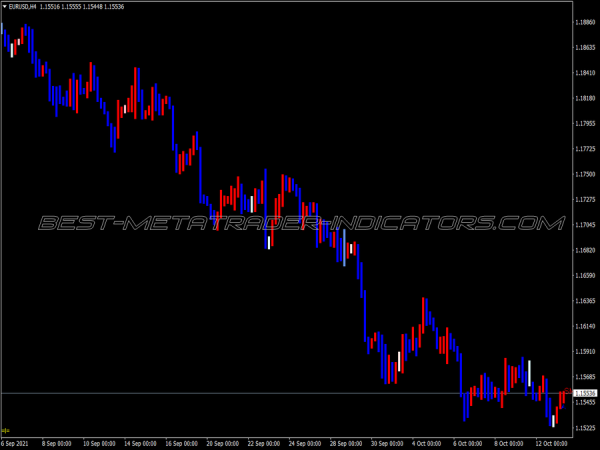Click the 1.18410 price scale label

pos(585,73)
